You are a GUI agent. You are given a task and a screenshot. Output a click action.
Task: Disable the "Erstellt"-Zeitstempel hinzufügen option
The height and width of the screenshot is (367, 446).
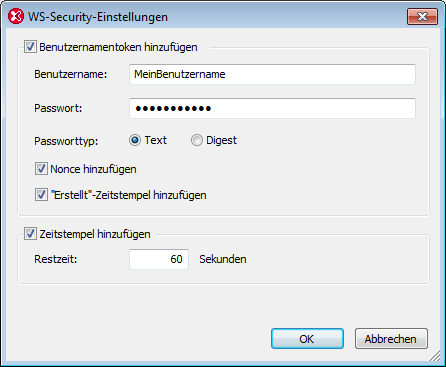click(41, 195)
